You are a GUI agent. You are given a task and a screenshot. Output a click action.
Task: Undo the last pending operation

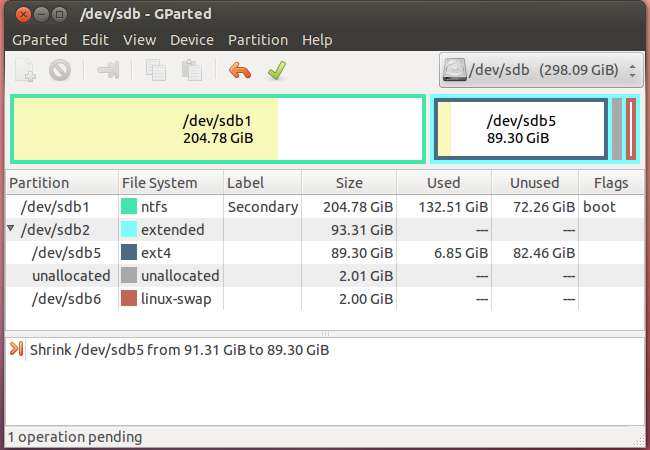240,71
